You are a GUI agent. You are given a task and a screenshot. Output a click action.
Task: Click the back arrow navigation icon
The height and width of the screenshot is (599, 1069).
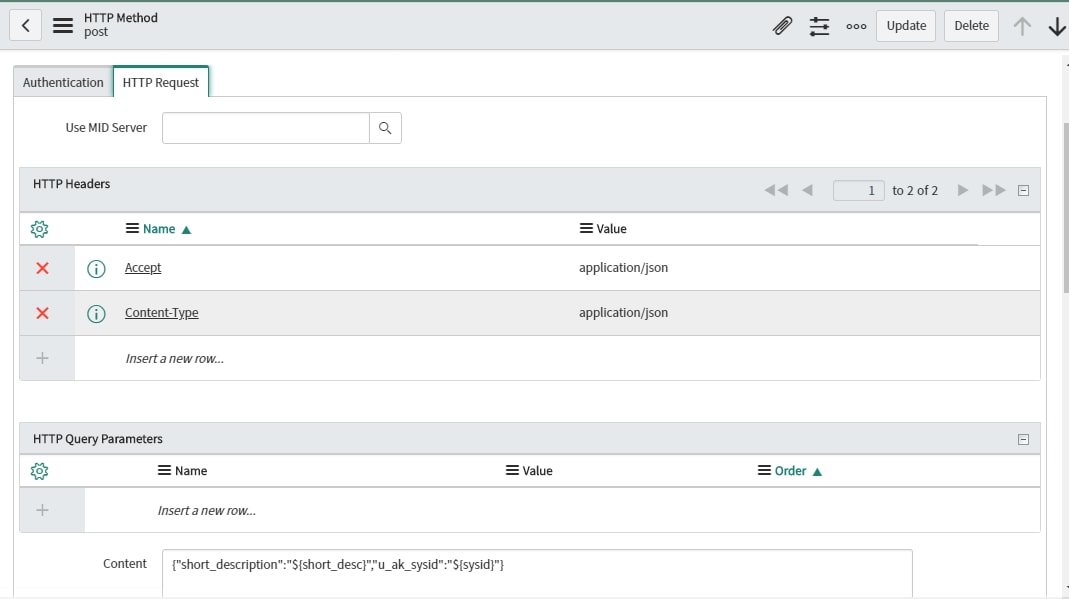[x=24, y=25]
